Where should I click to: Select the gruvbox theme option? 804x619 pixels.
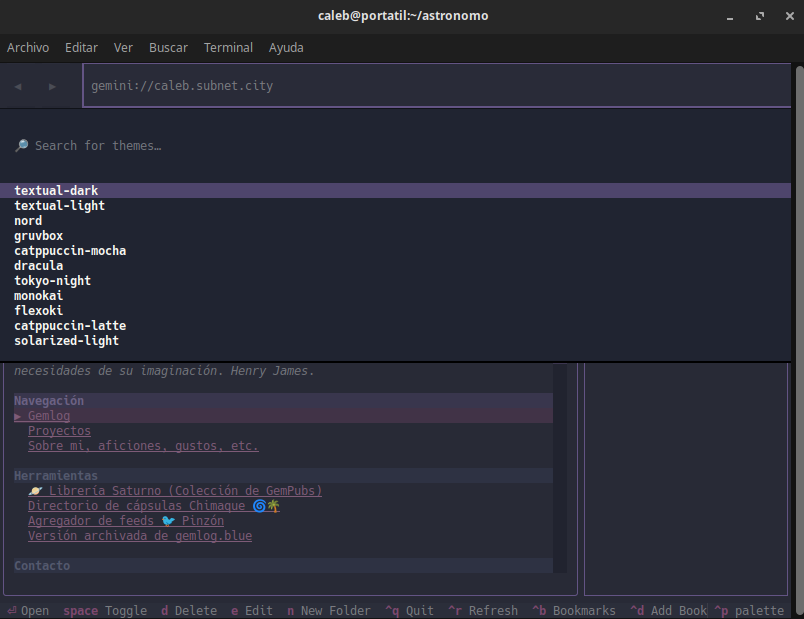pyautogui.click(x=39, y=236)
